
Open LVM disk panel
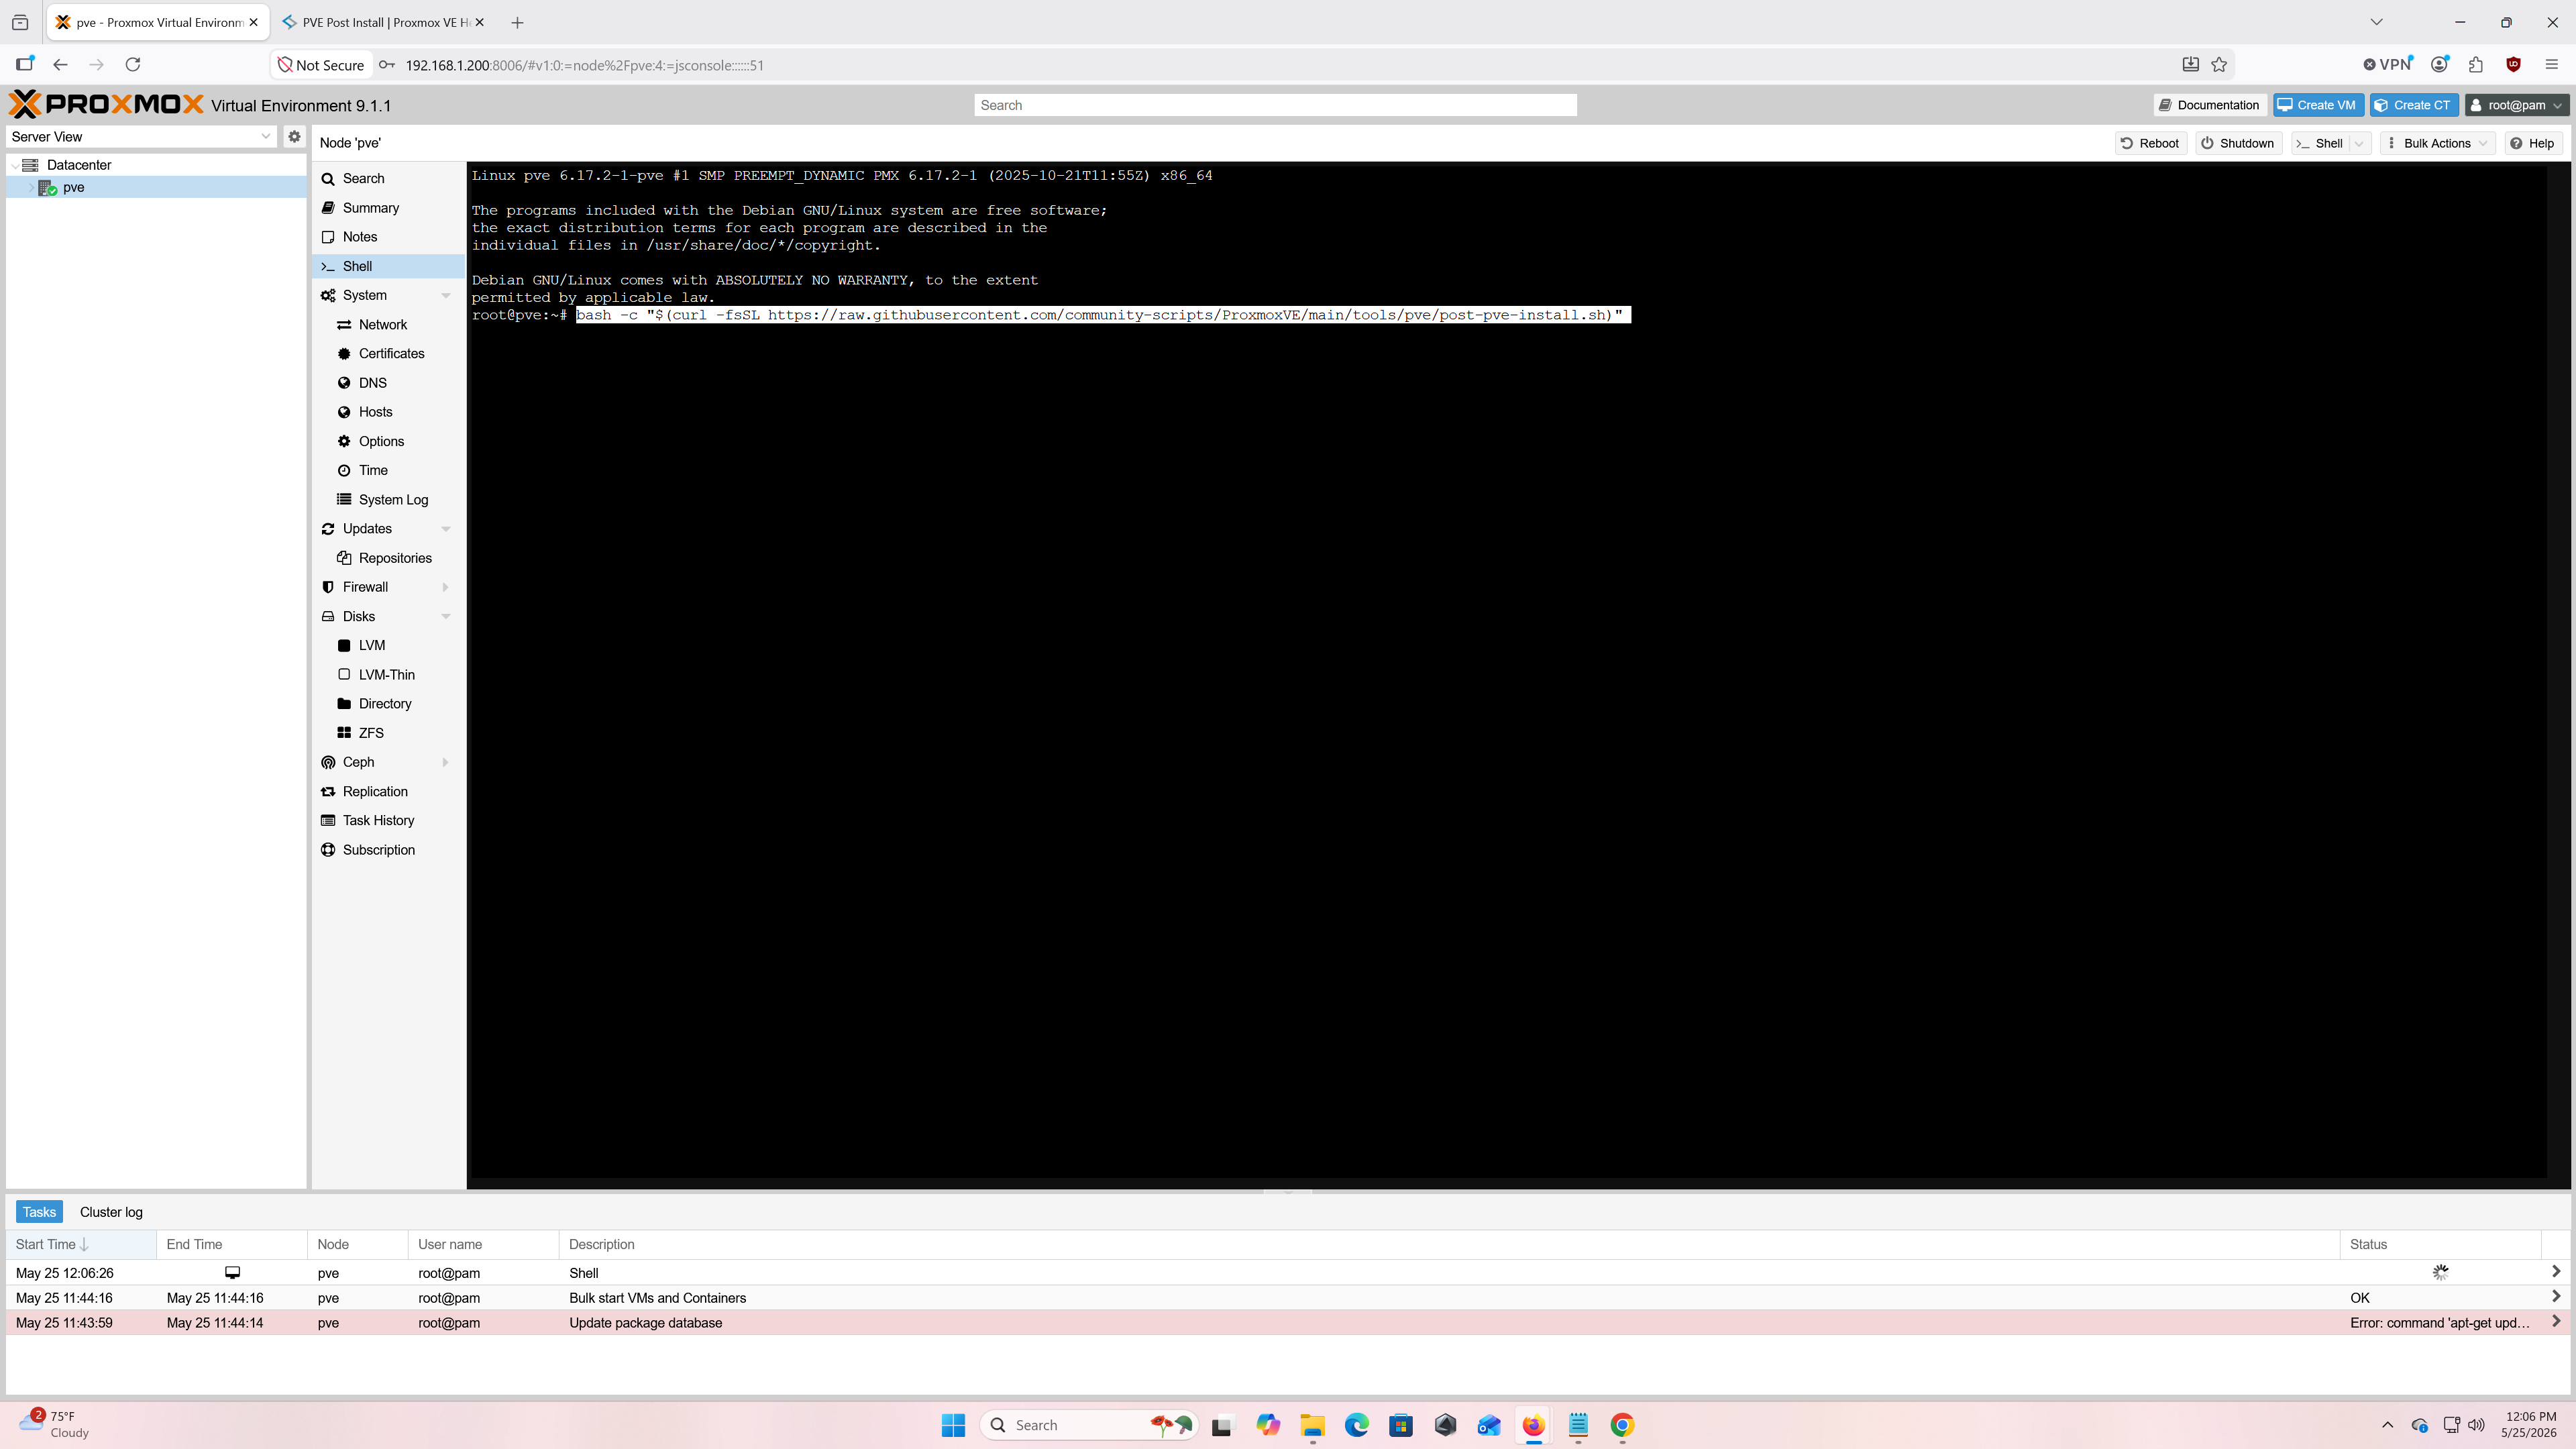[x=371, y=646]
